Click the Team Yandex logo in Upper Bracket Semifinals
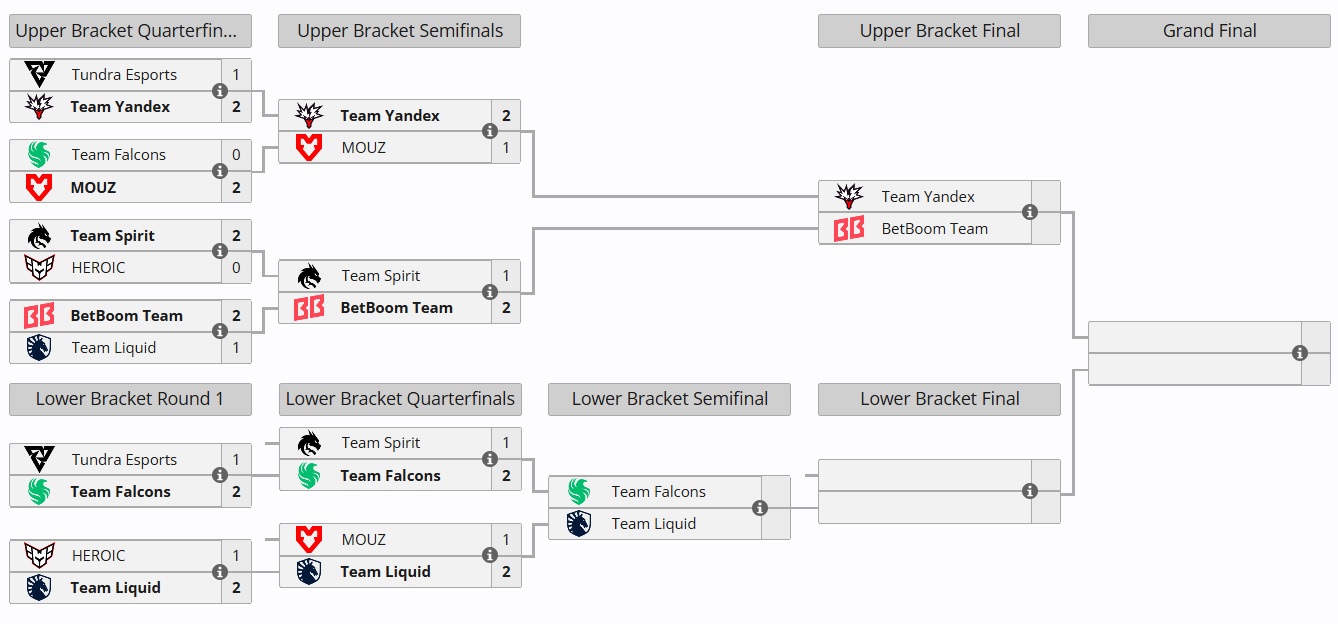Viewport: 1338px width, 624px height. click(x=310, y=115)
